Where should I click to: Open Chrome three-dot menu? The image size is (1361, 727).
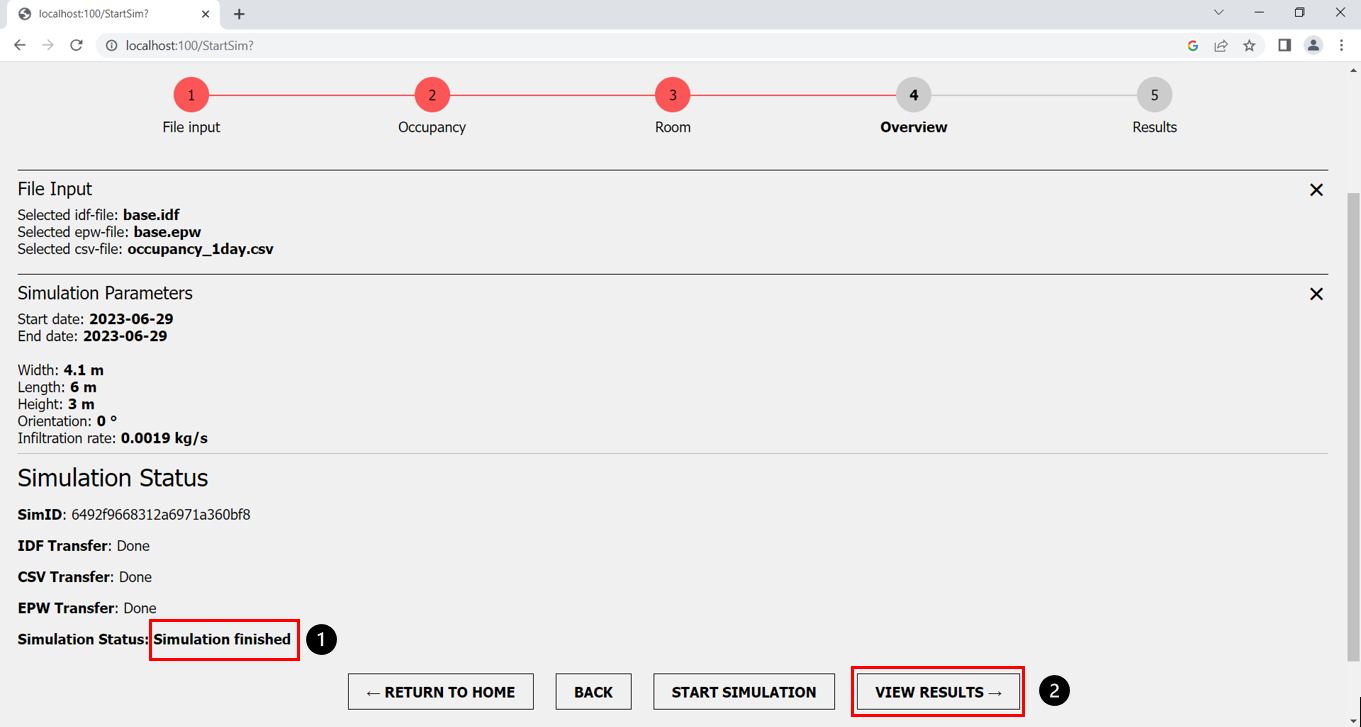(x=1341, y=45)
